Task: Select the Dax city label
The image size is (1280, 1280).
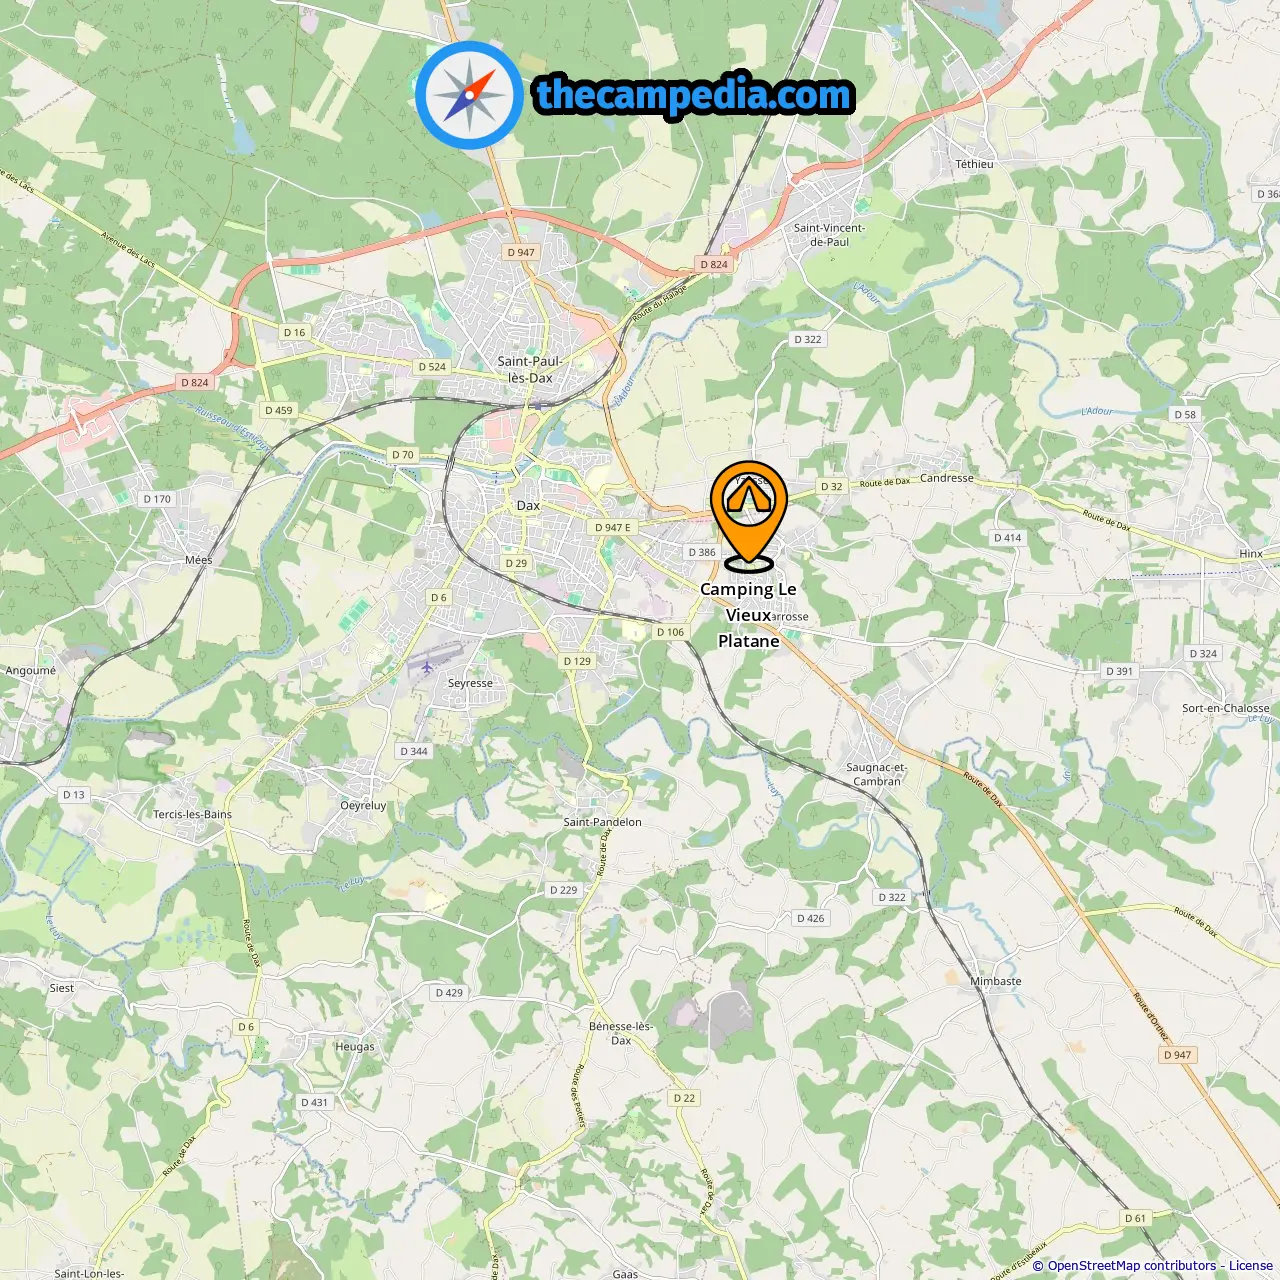Action: (528, 506)
